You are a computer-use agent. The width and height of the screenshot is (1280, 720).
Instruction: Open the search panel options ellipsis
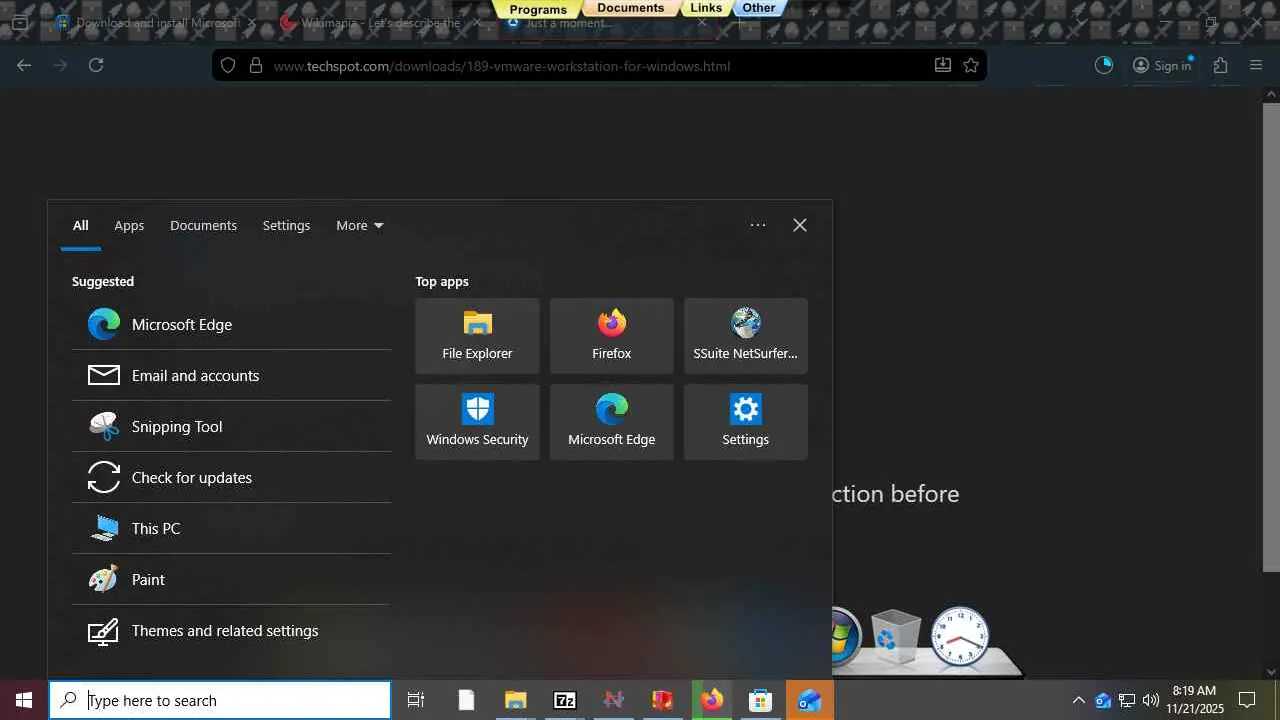pyautogui.click(x=758, y=225)
